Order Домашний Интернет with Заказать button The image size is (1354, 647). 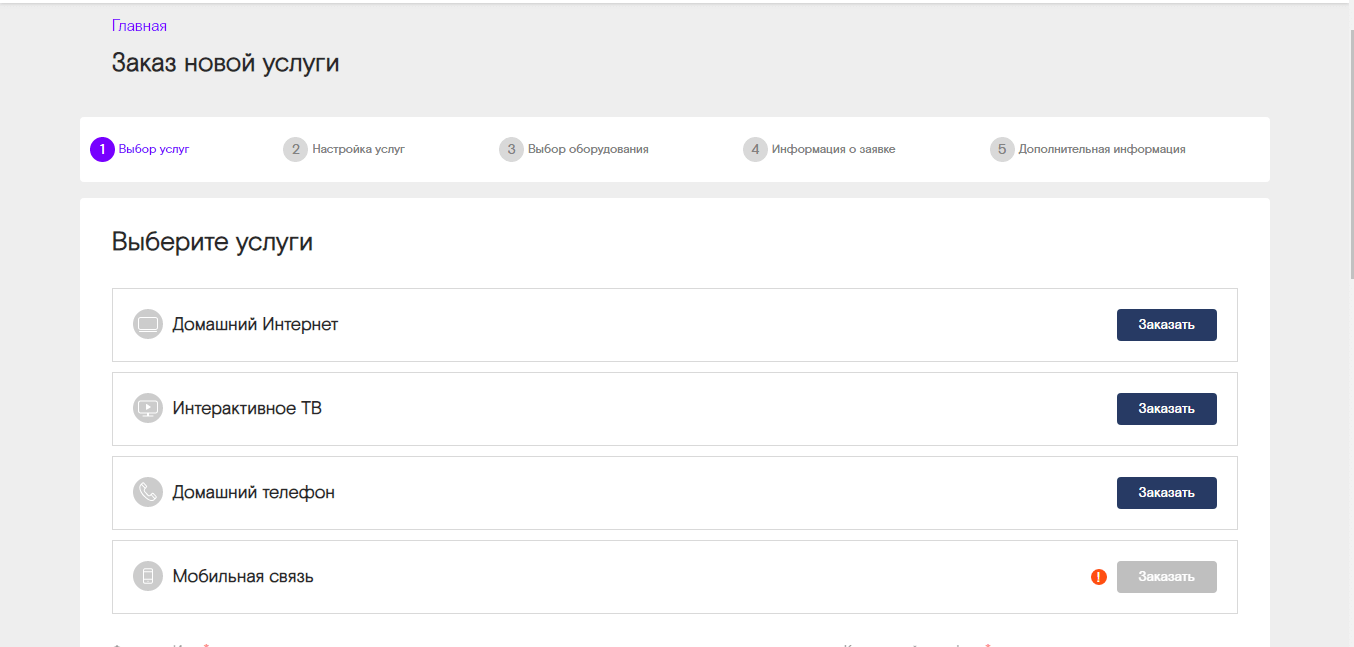[x=1166, y=325]
